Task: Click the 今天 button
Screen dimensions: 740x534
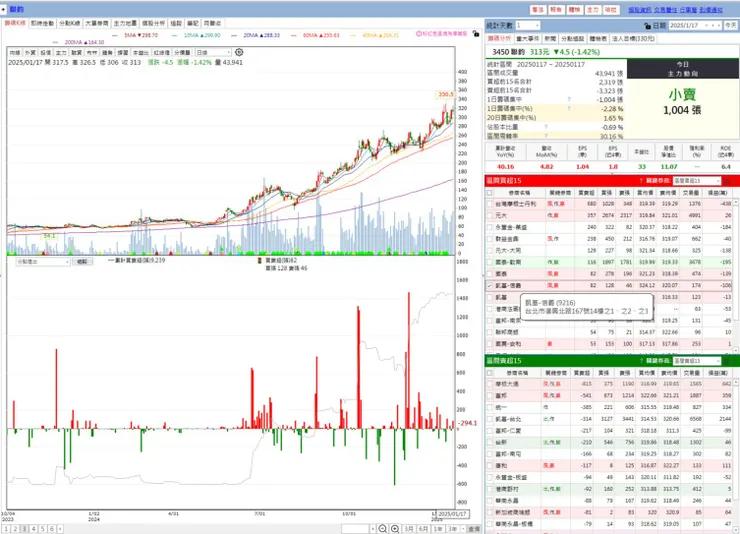Action: [731, 25]
